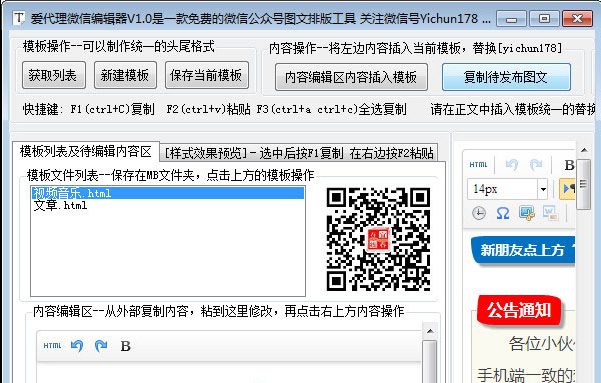Click redo arrow in right editor toolbar

[x=536, y=165]
